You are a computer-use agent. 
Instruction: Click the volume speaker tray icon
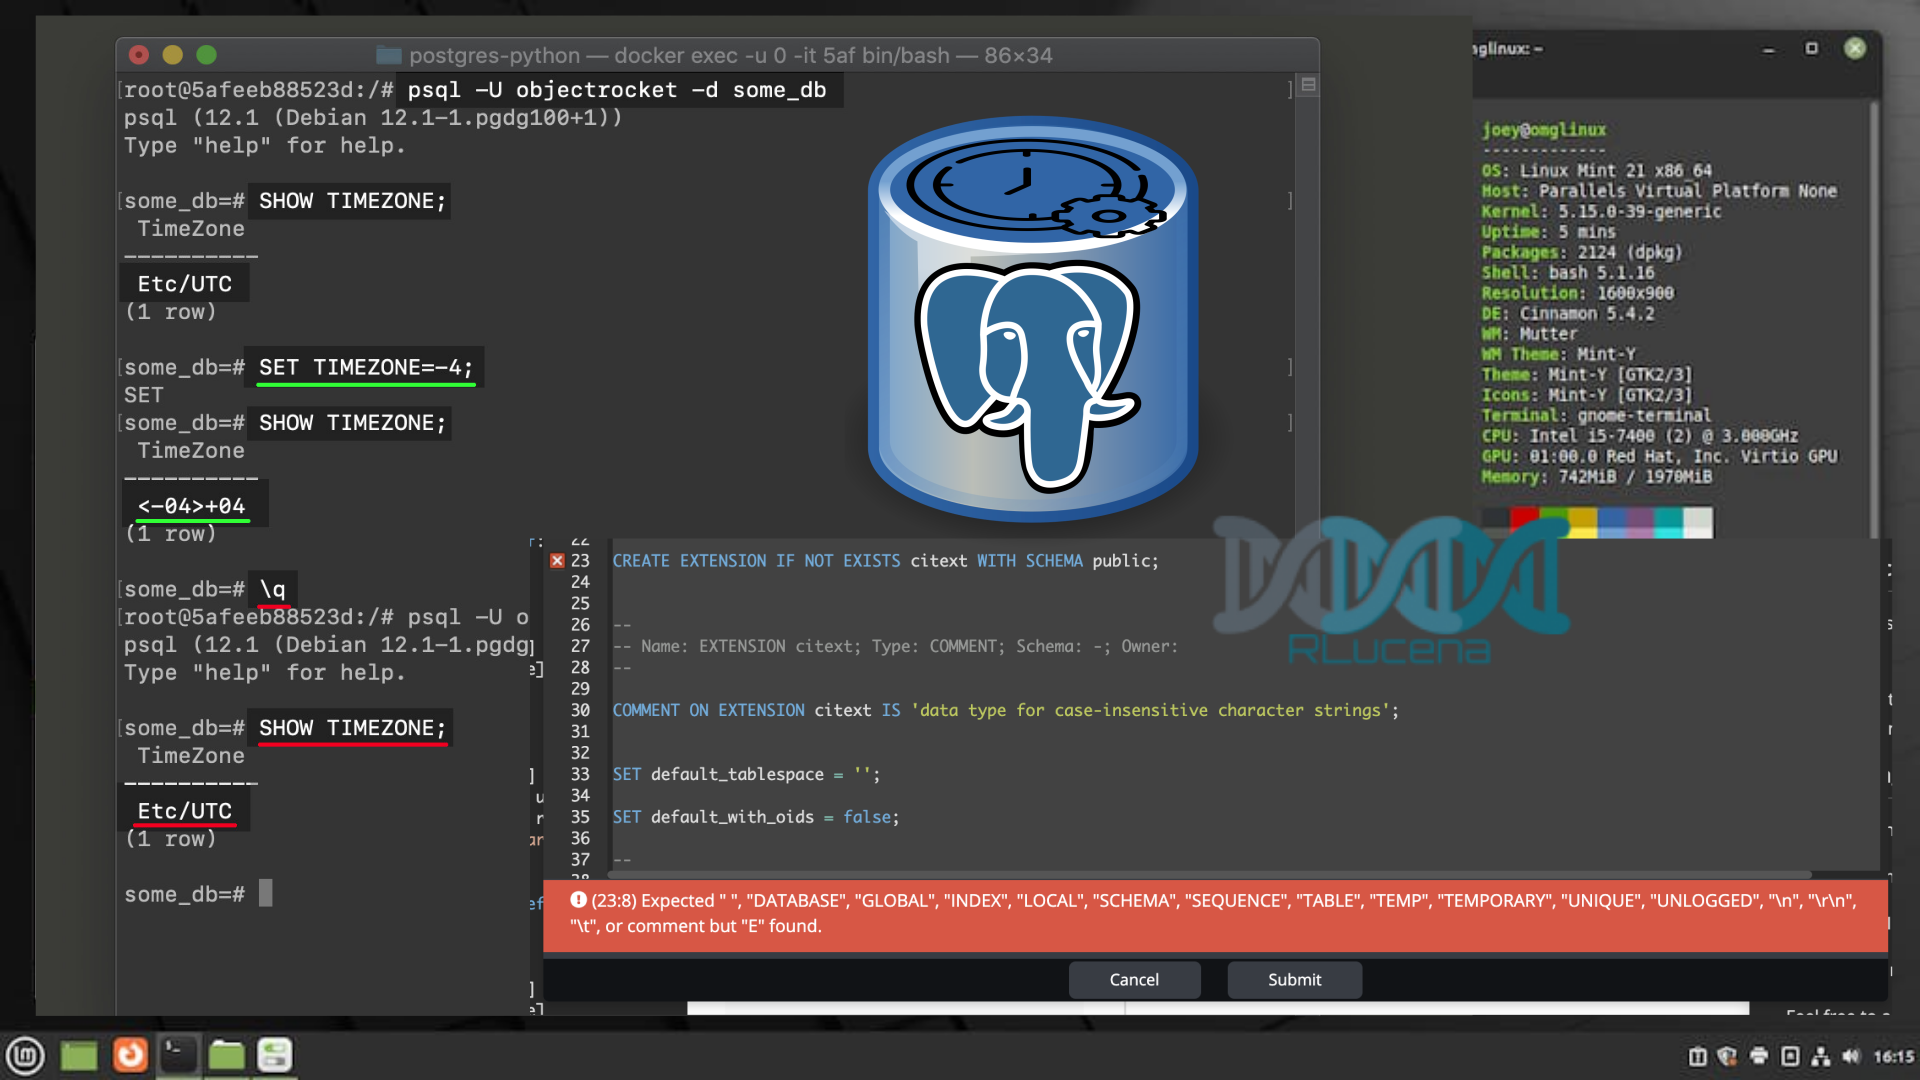click(1851, 1056)
